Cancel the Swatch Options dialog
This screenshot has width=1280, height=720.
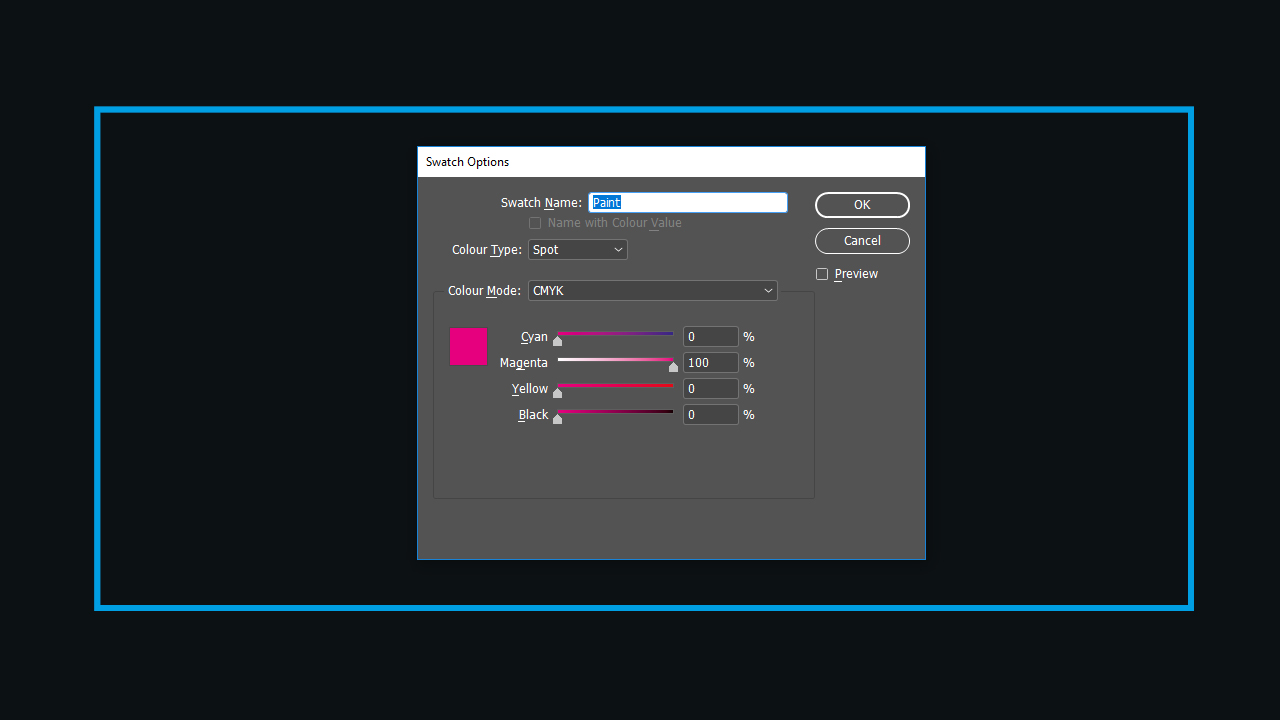click(x=862, y=241)
